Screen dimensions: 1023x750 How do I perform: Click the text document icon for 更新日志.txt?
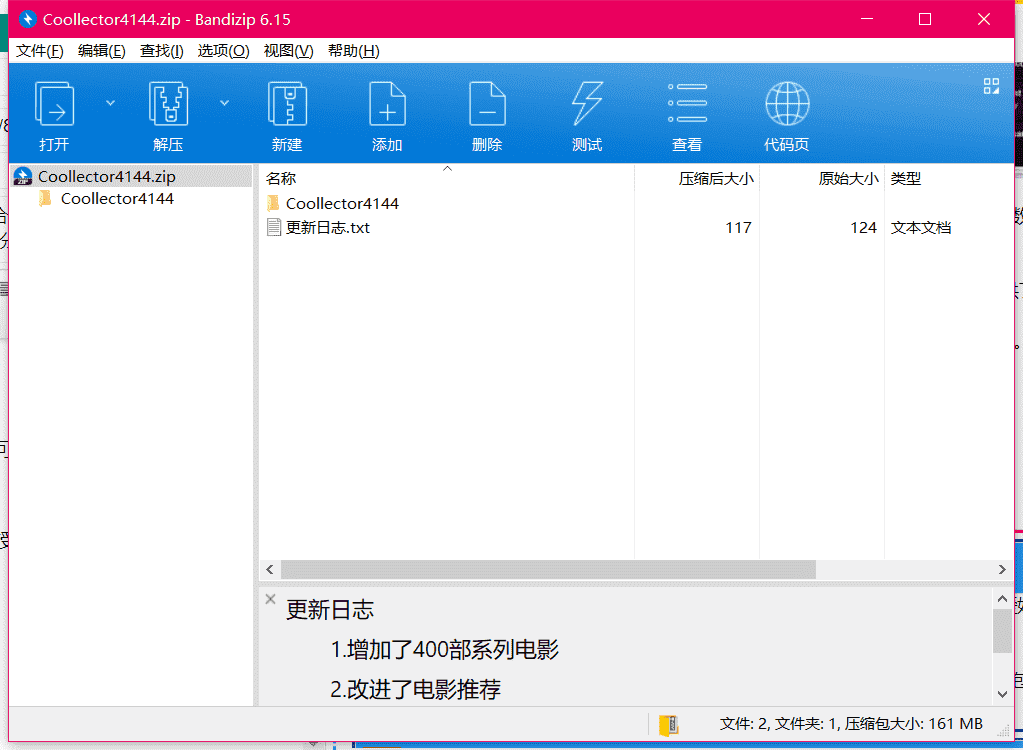274,228
